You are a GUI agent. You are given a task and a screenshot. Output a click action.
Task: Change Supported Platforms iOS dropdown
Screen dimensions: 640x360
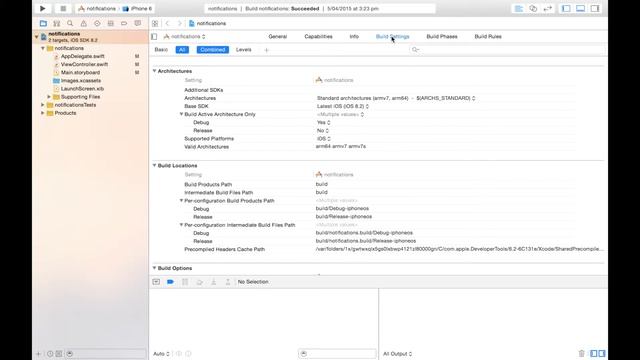point(324,139)
